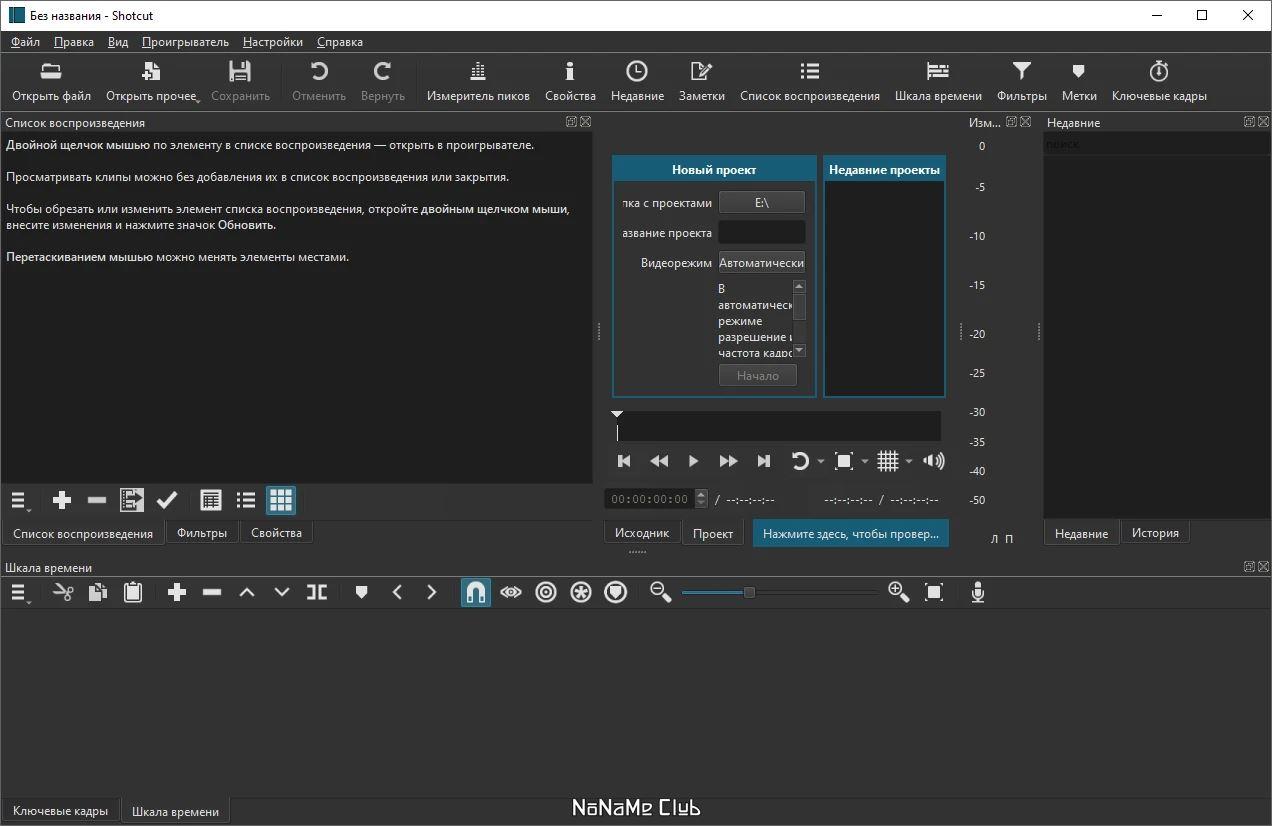Click the timeline split at playhead icon
Viewport: 1272px width, 826px height.
pyautogui.click(x=317, y=593)
